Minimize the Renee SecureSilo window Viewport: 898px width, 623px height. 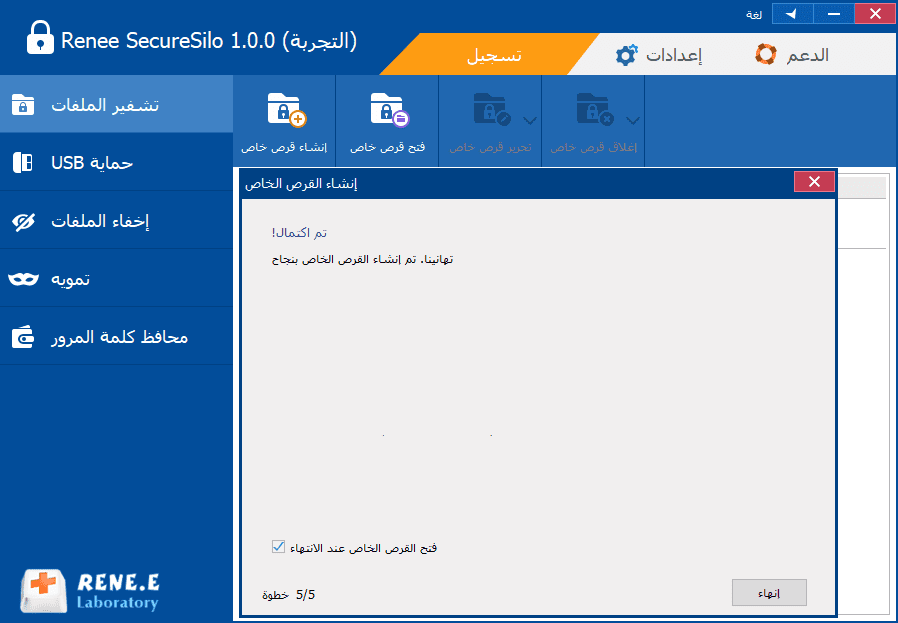[834, 14]
